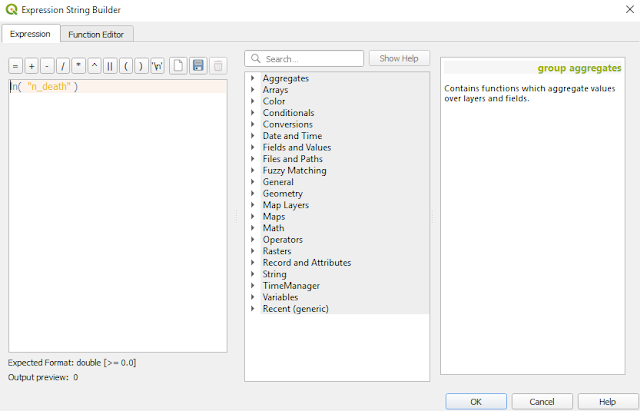Click into the function Search field
The image size is (640, 411).
[x=304, y=59]
